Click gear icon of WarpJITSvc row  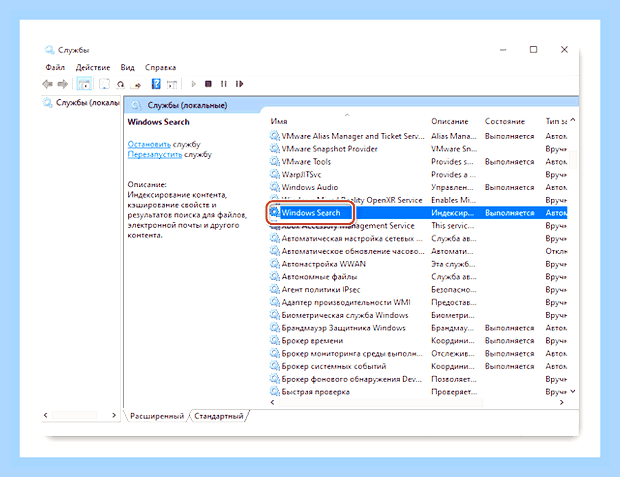pyautogui.click(x=274, y=174)
